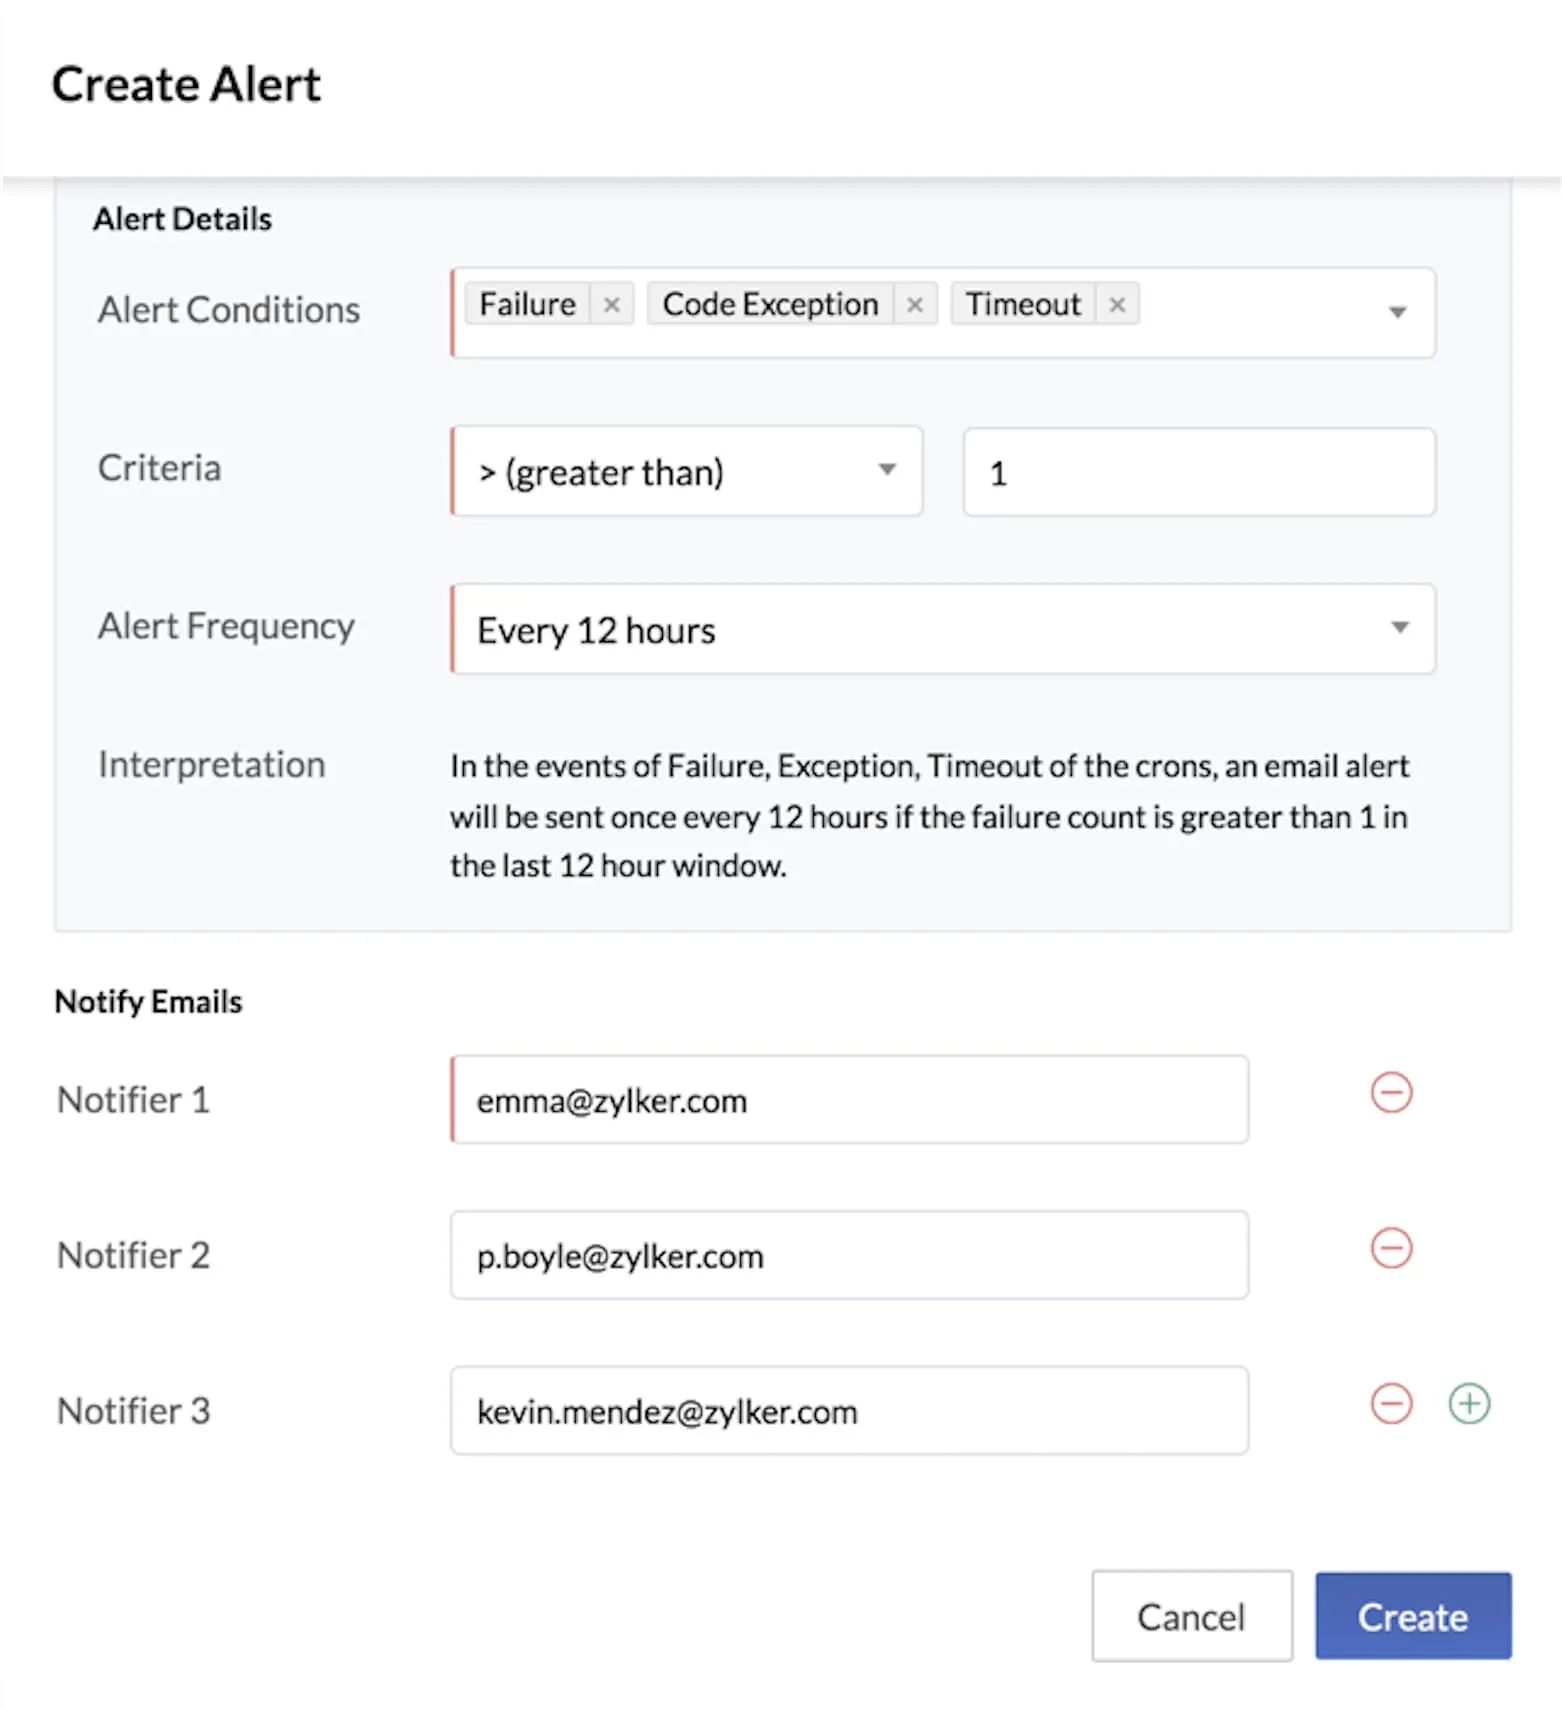
Task: Select the Code Exception tag label
Action: point(770,304)
